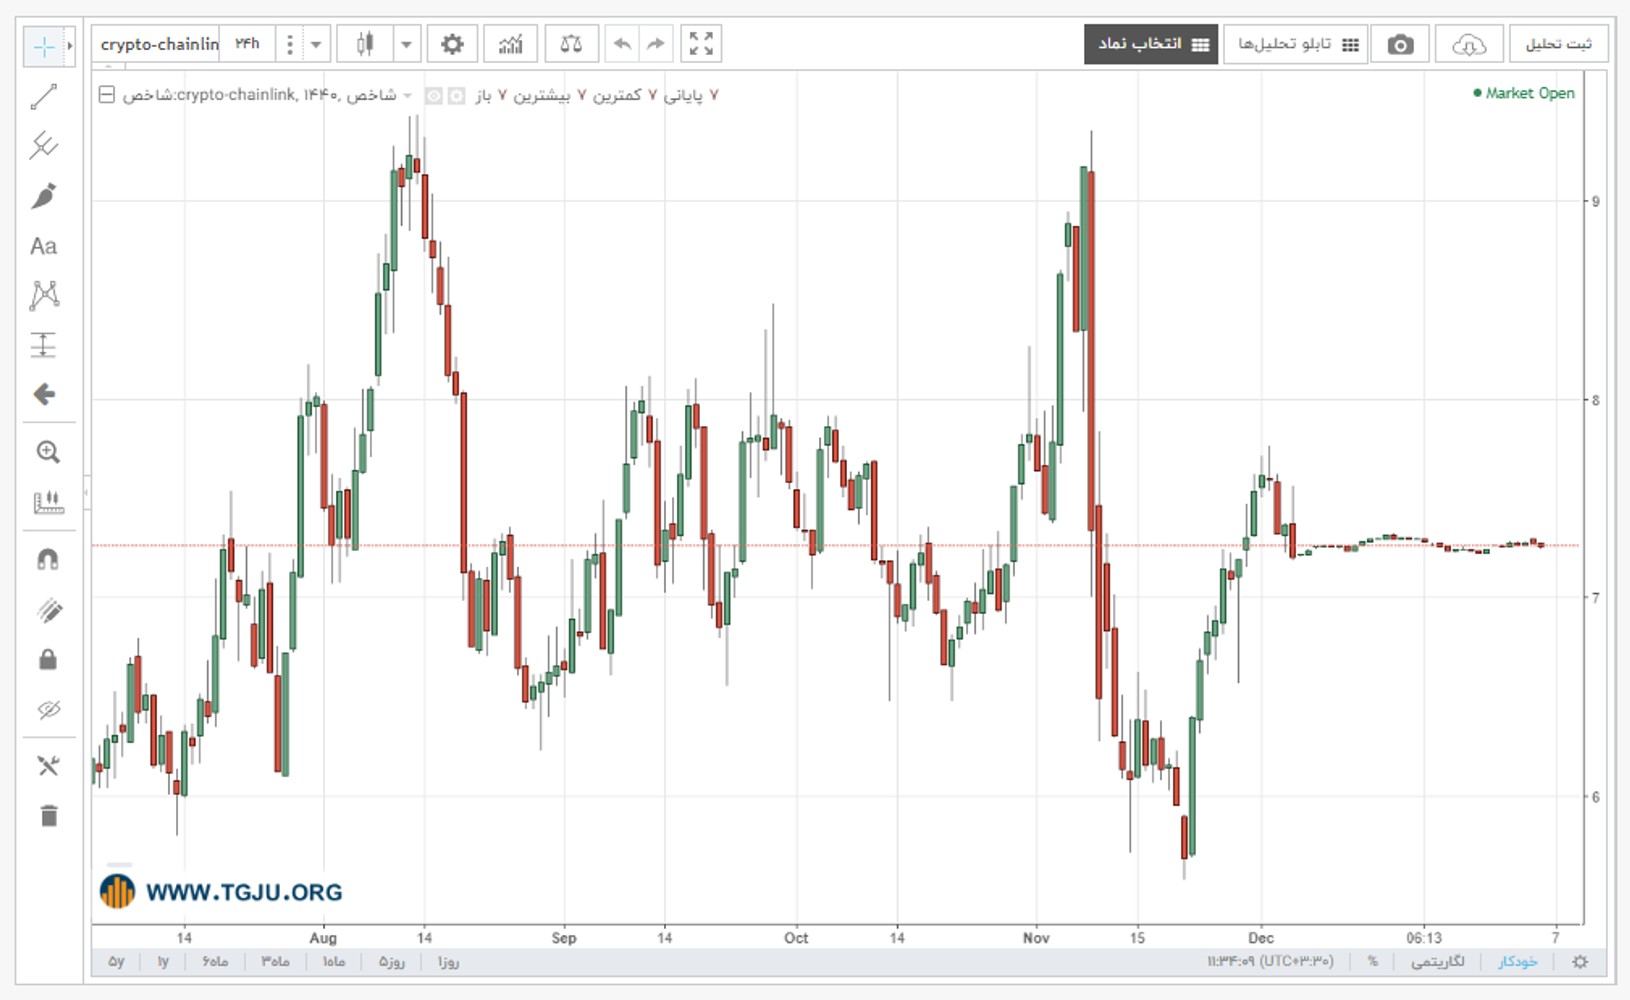Collapse the left drawing toolbar handle
Screen dimensions: 1630x1000
(87, 492)
